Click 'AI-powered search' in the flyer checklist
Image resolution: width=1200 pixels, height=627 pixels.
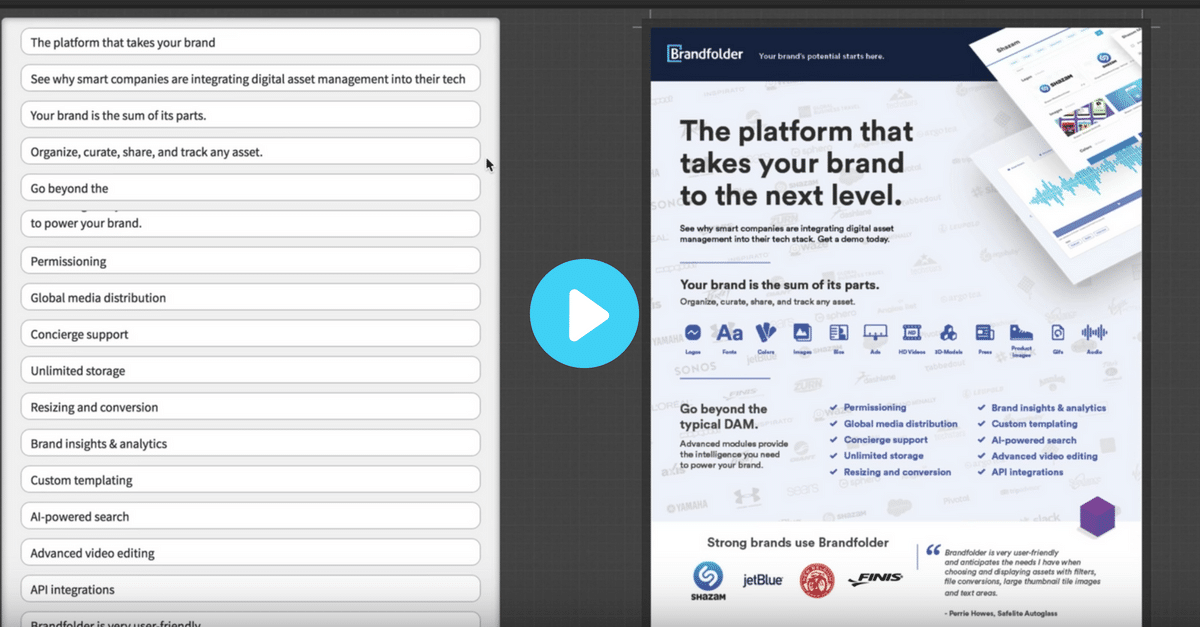pyautogui.click(x=1034, y=440)
